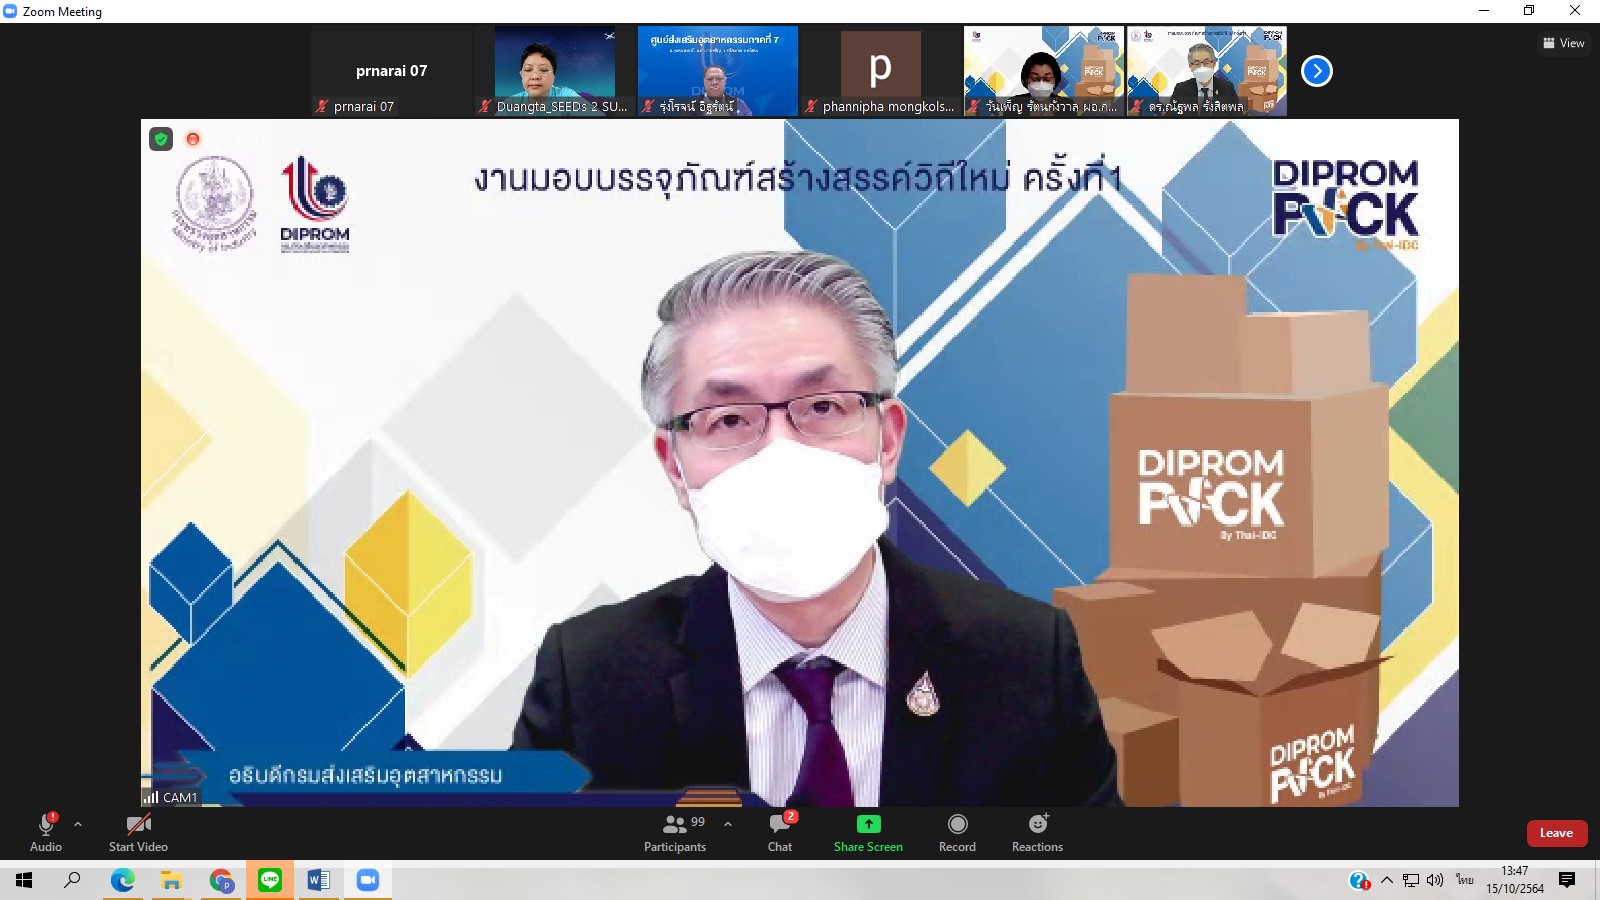
Task: Click the CAM1 signal strength indicator
Action: coord(150,797)
